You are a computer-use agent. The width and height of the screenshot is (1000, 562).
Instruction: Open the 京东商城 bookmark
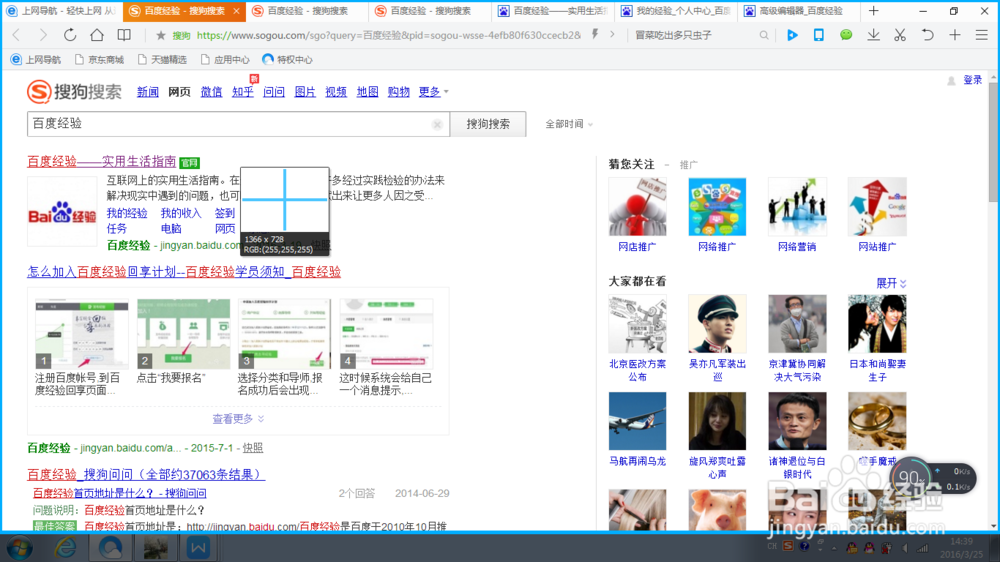click(x=99, y=60)
